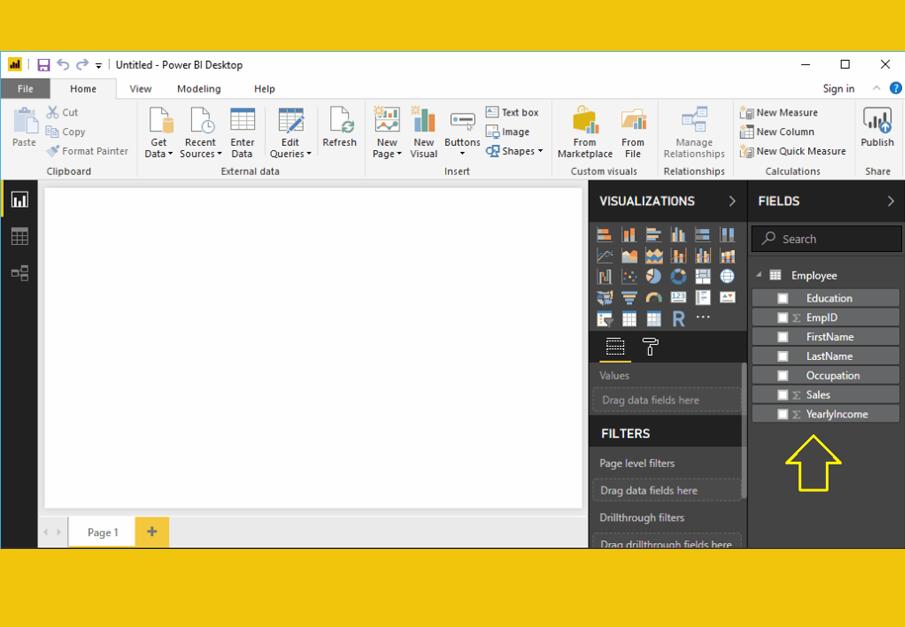Select the slicer visual

click(604, 319)
